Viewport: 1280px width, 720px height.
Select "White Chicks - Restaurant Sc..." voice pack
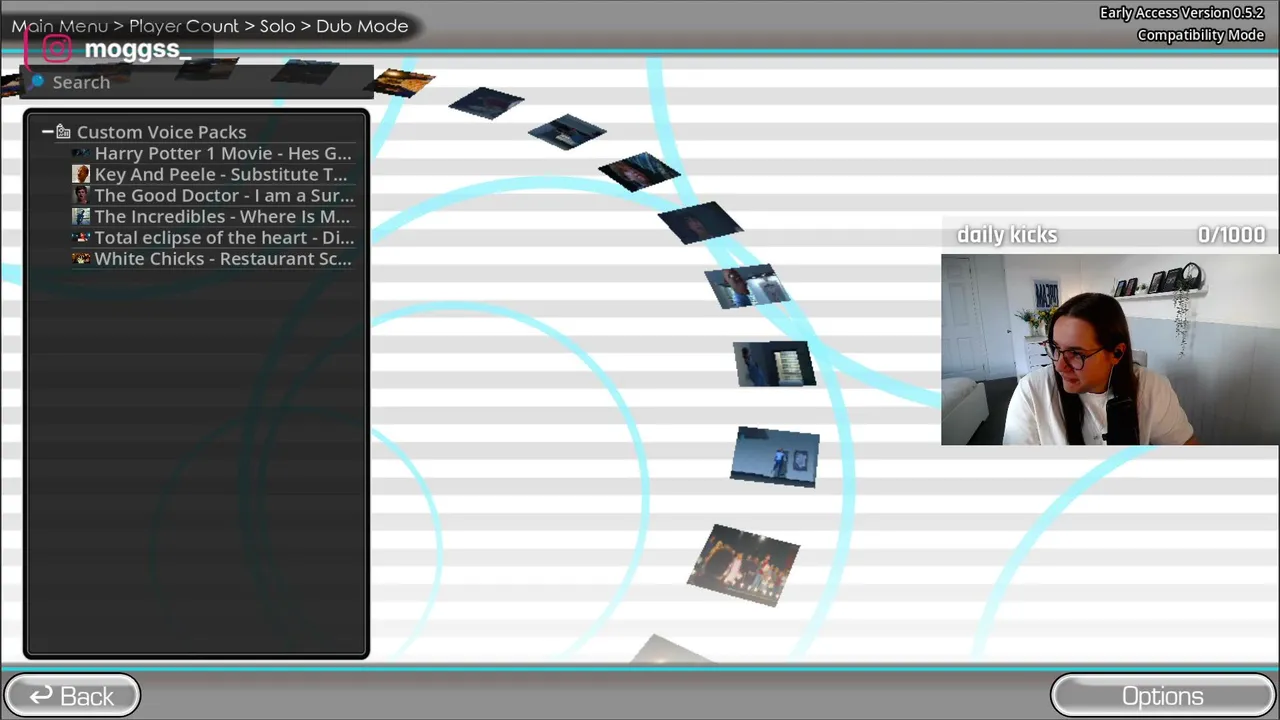[212, 259]
